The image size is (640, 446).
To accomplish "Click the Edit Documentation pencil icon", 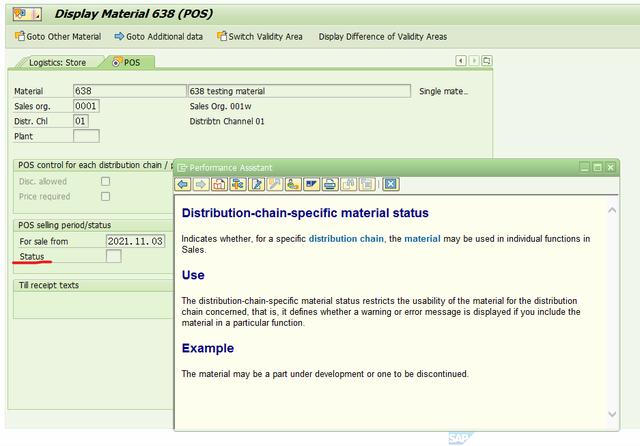I will tap(256, 184).
